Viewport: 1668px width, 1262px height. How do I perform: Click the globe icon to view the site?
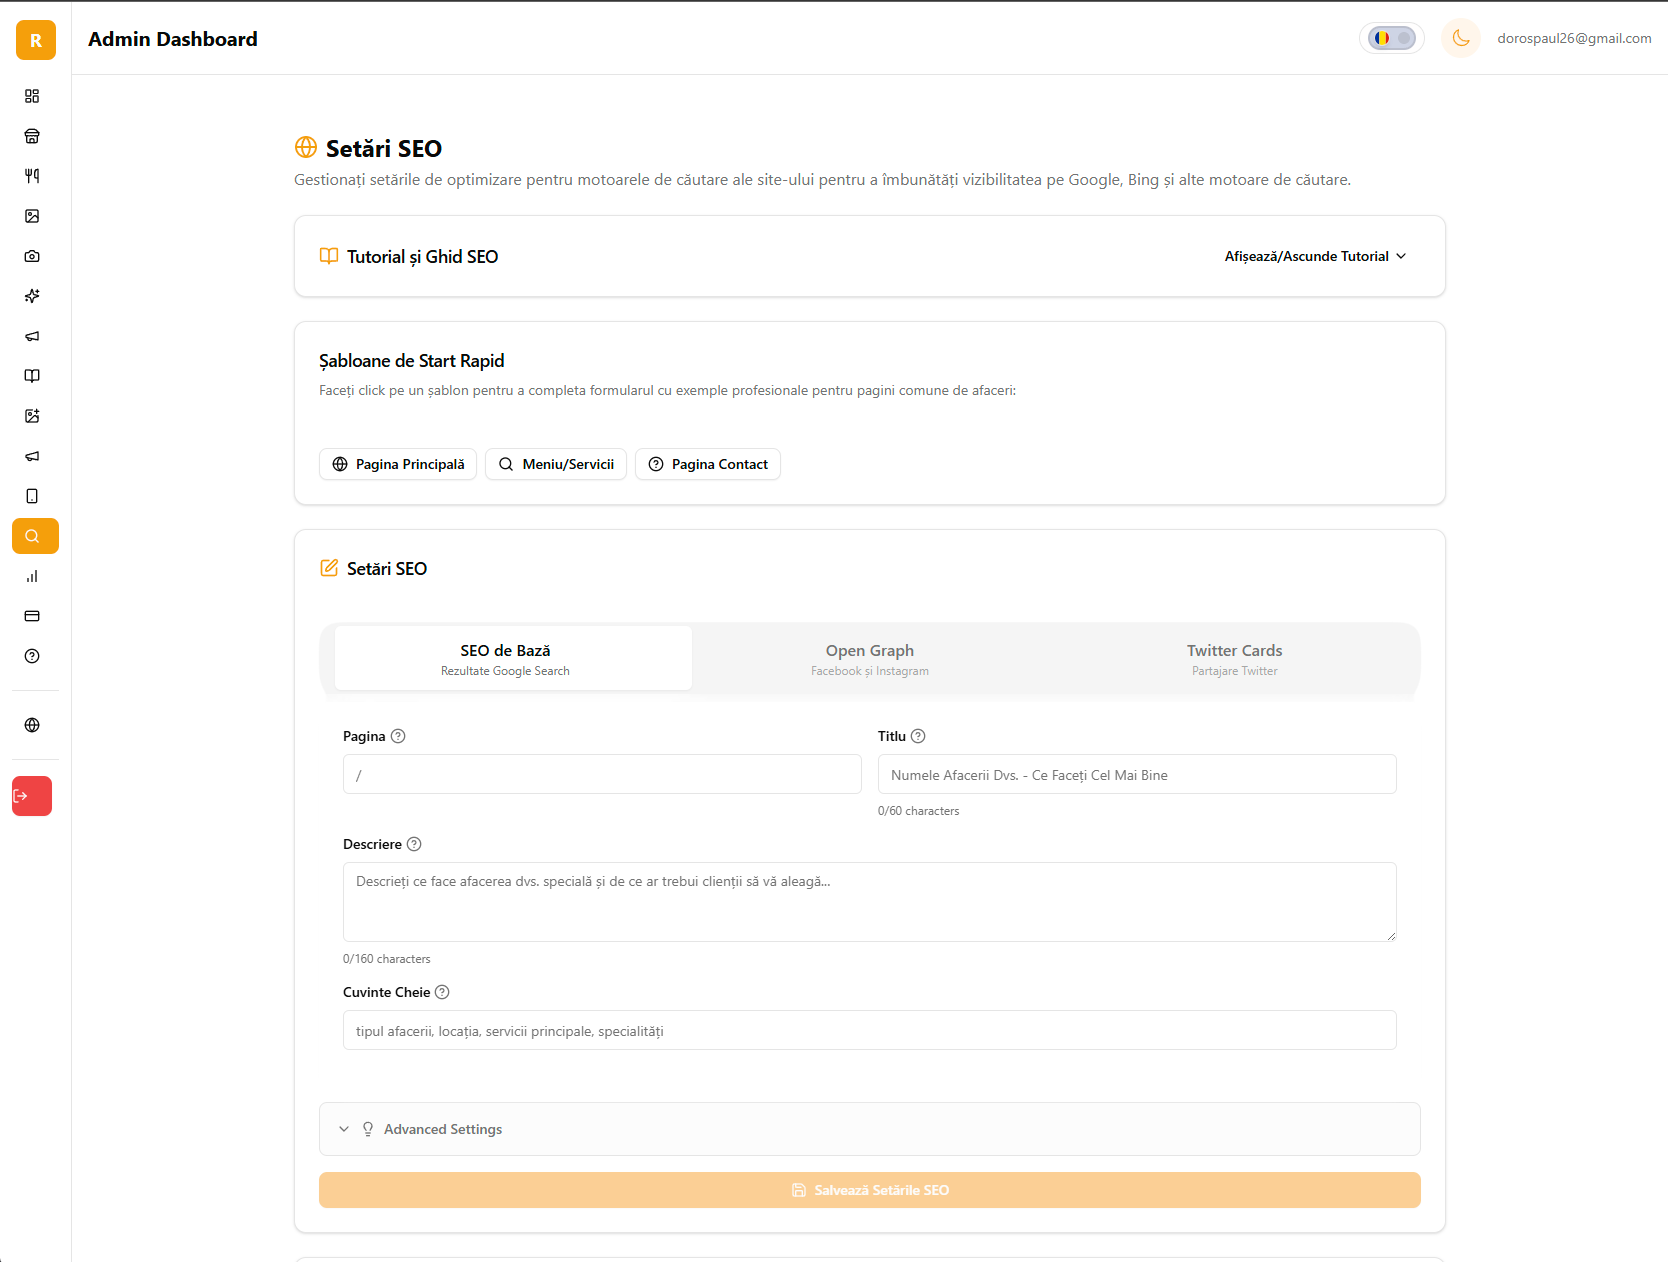[x=32, y=725]
